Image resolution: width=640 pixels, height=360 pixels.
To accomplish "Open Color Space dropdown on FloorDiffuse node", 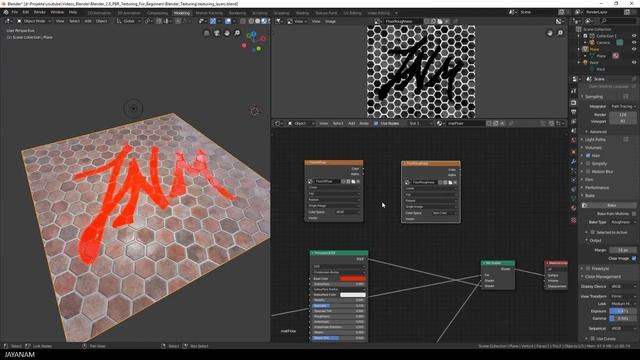I will pyautogui.click(x=347, y=212).
